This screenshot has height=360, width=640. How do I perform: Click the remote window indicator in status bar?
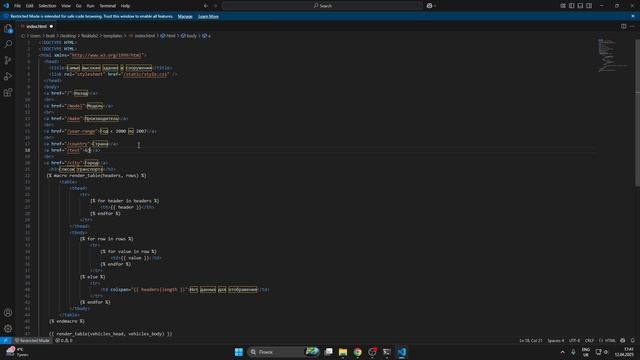coord(6,340)
